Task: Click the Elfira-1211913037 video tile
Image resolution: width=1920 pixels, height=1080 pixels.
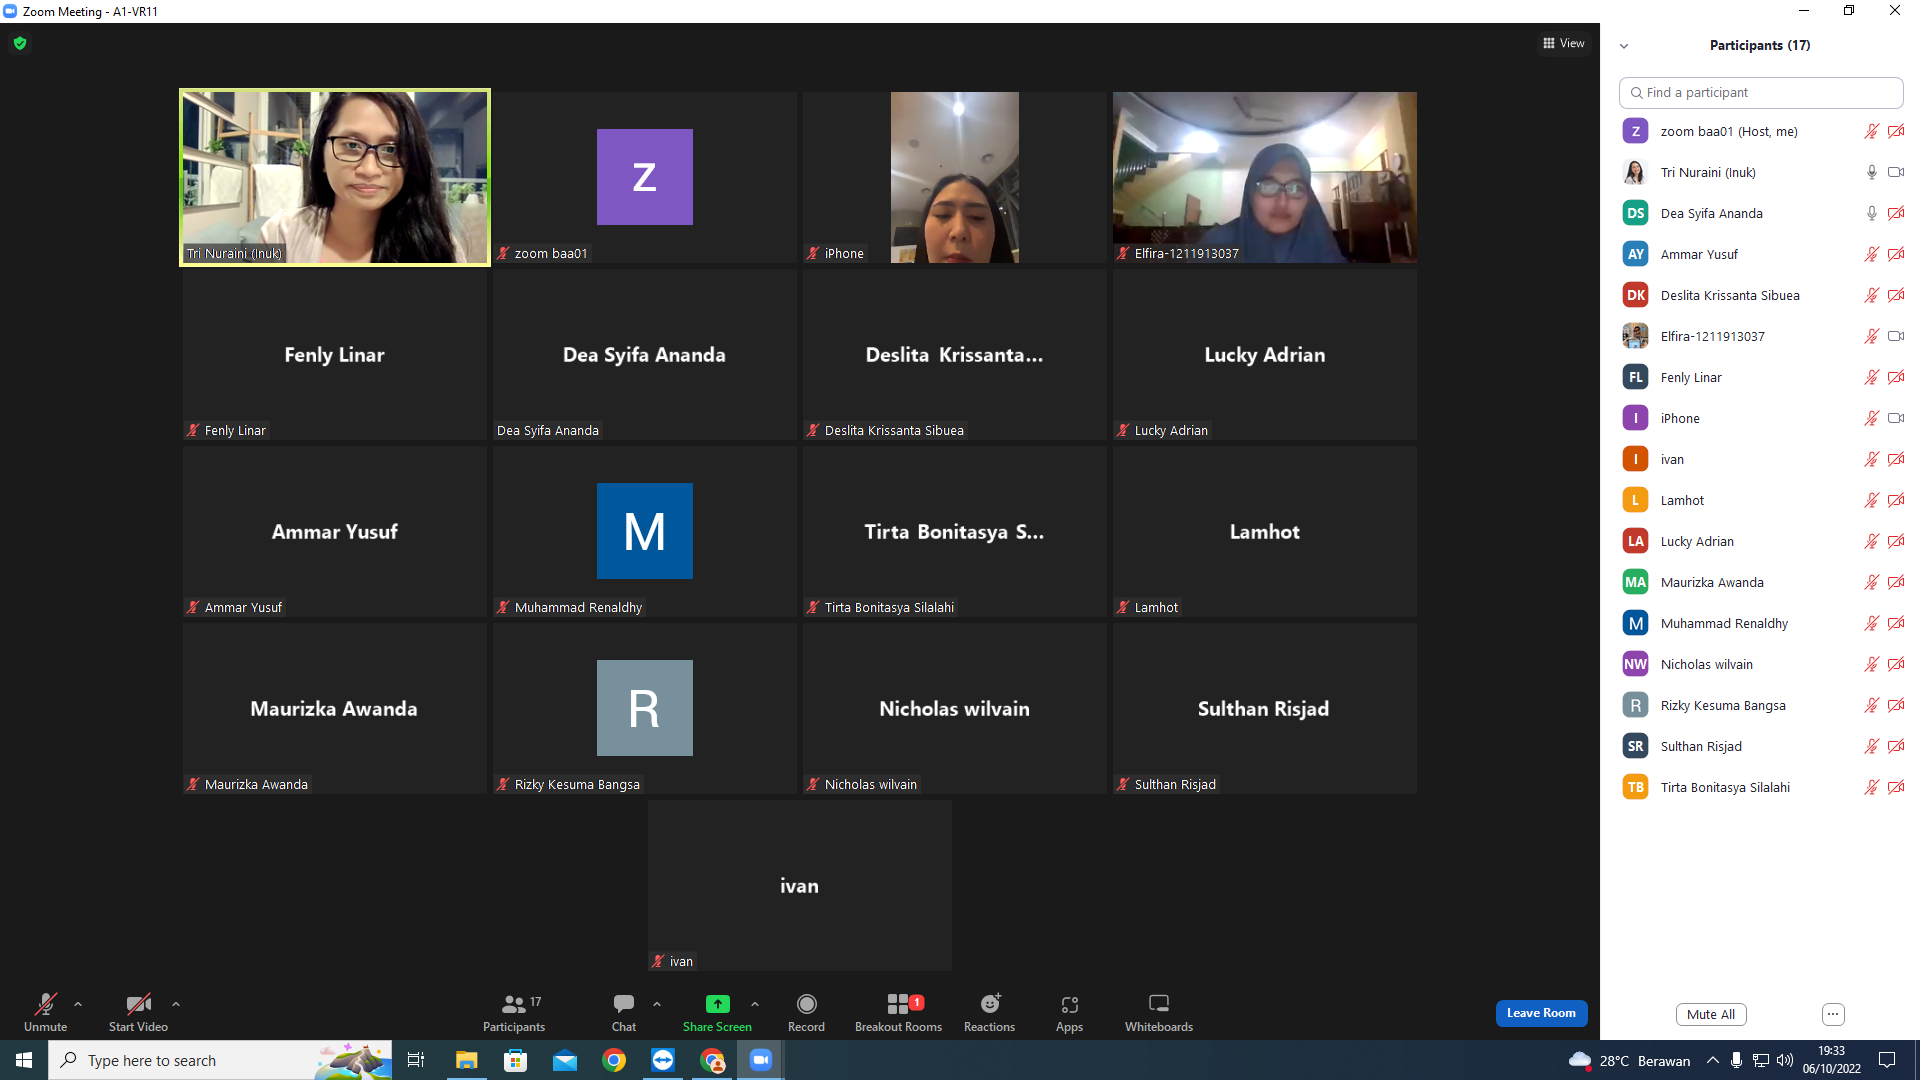Action: pos(1265,177)
